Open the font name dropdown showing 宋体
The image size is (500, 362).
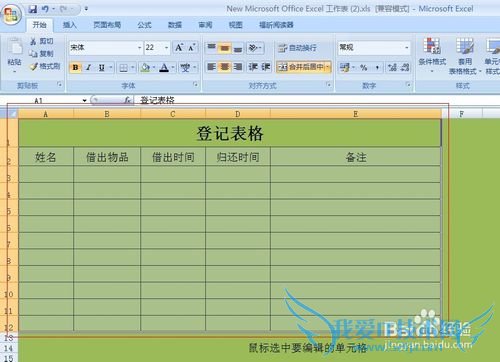139,48
